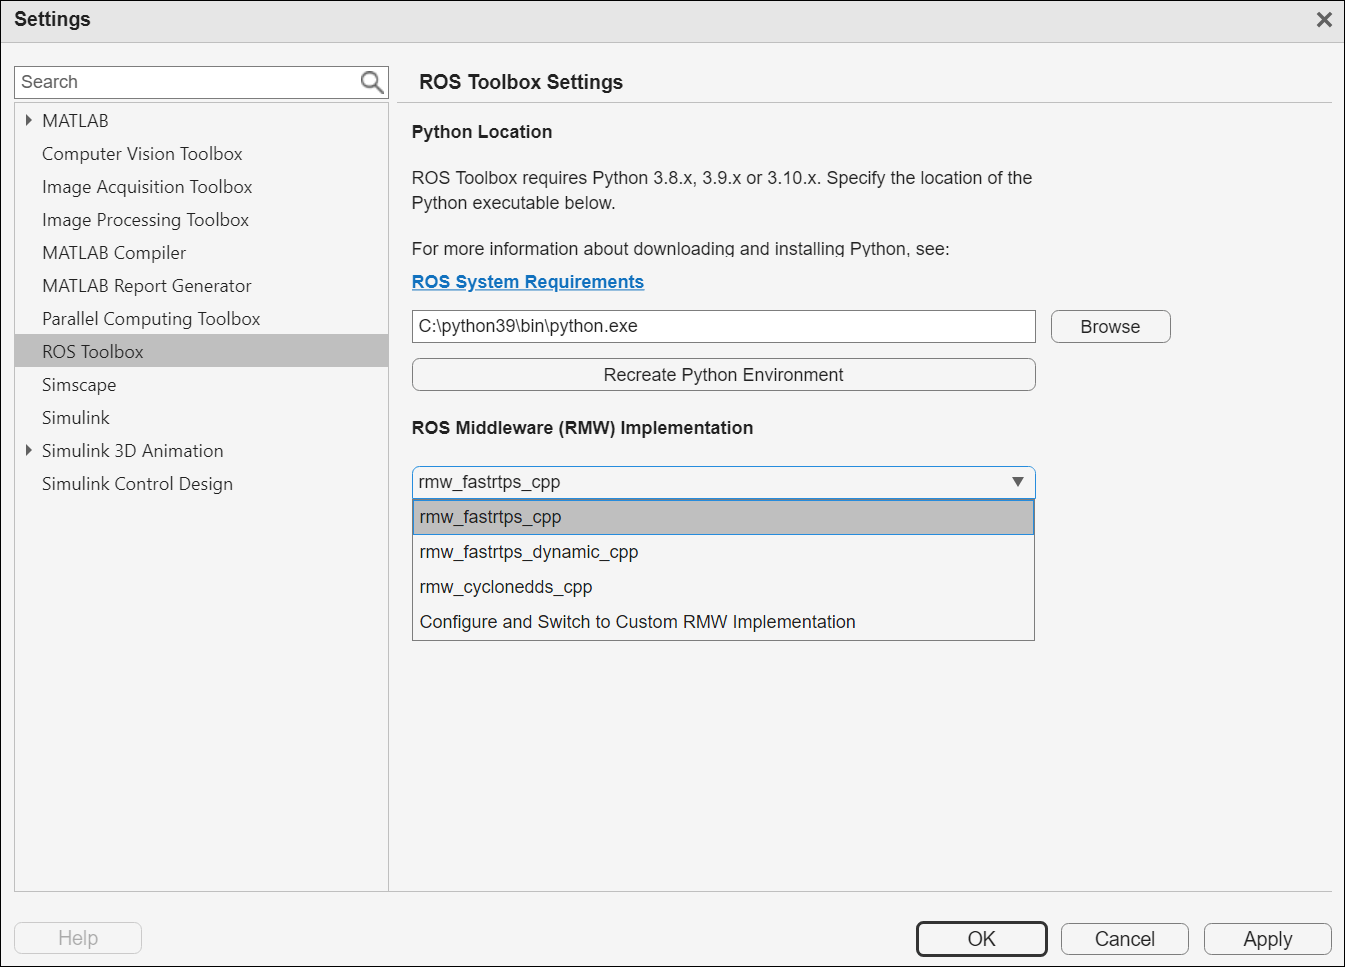The image size is (1345, 967).
Task: Apply the ROS Toolbox settings
Action: (x=1267, y=939)
